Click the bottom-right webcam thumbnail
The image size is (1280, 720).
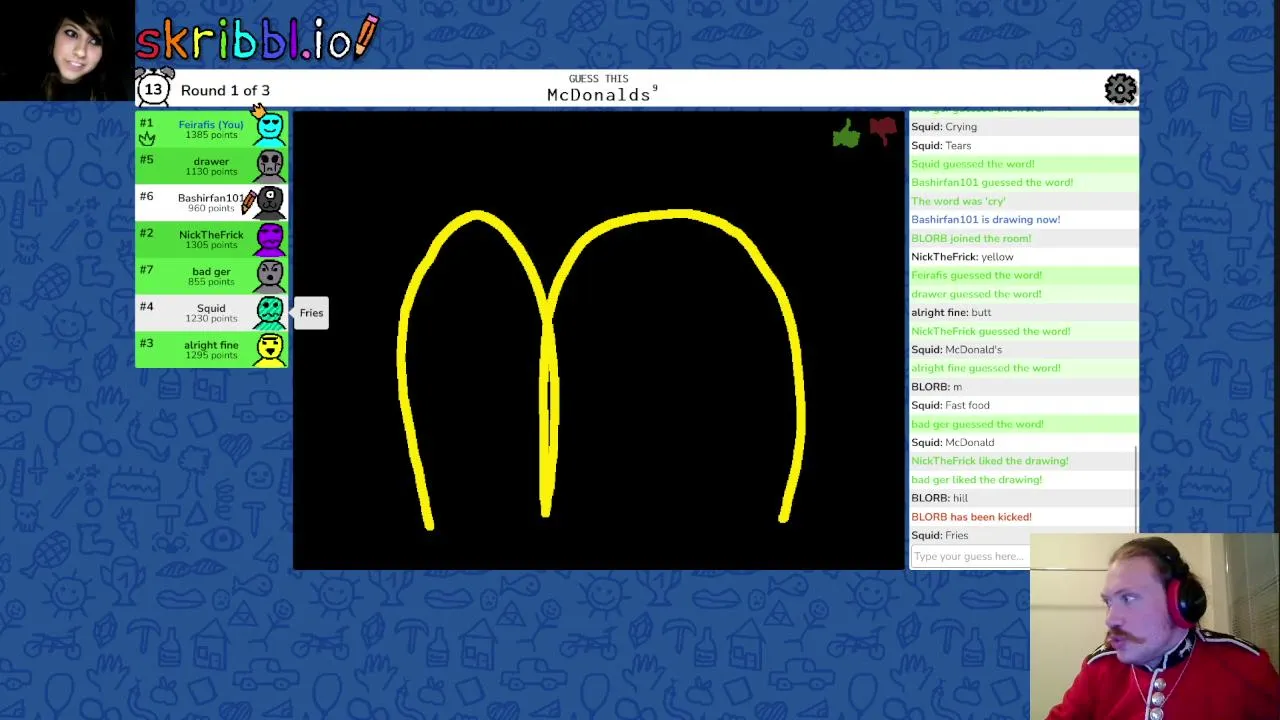click(1155, 627)
